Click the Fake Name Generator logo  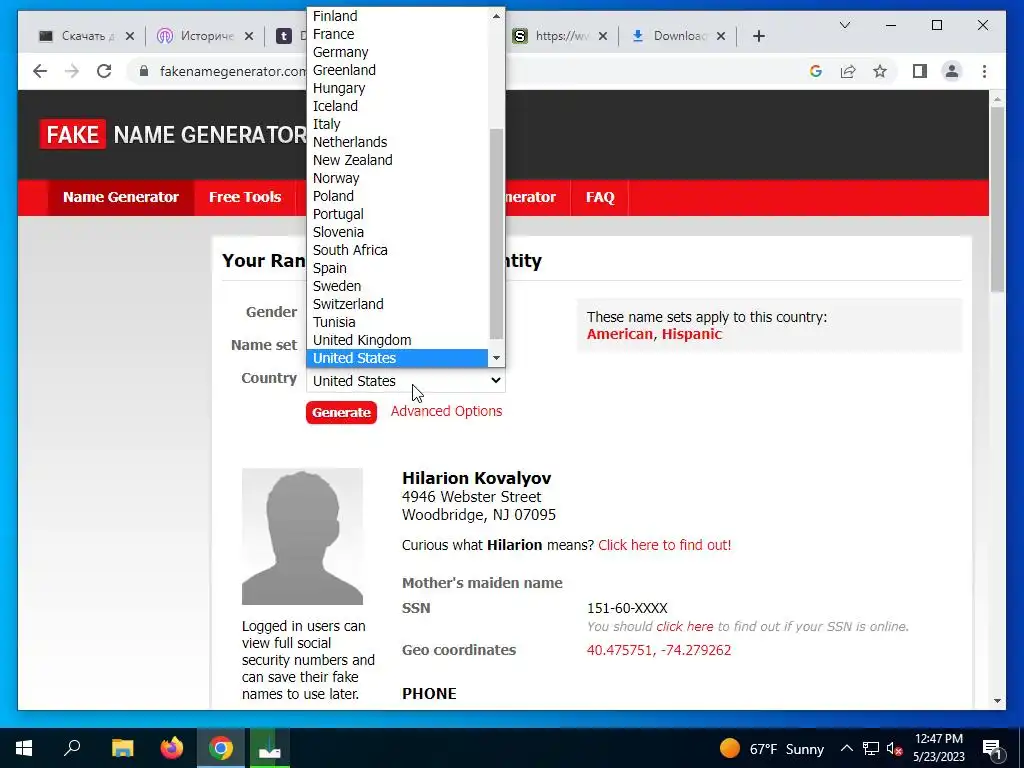point(172,135)
